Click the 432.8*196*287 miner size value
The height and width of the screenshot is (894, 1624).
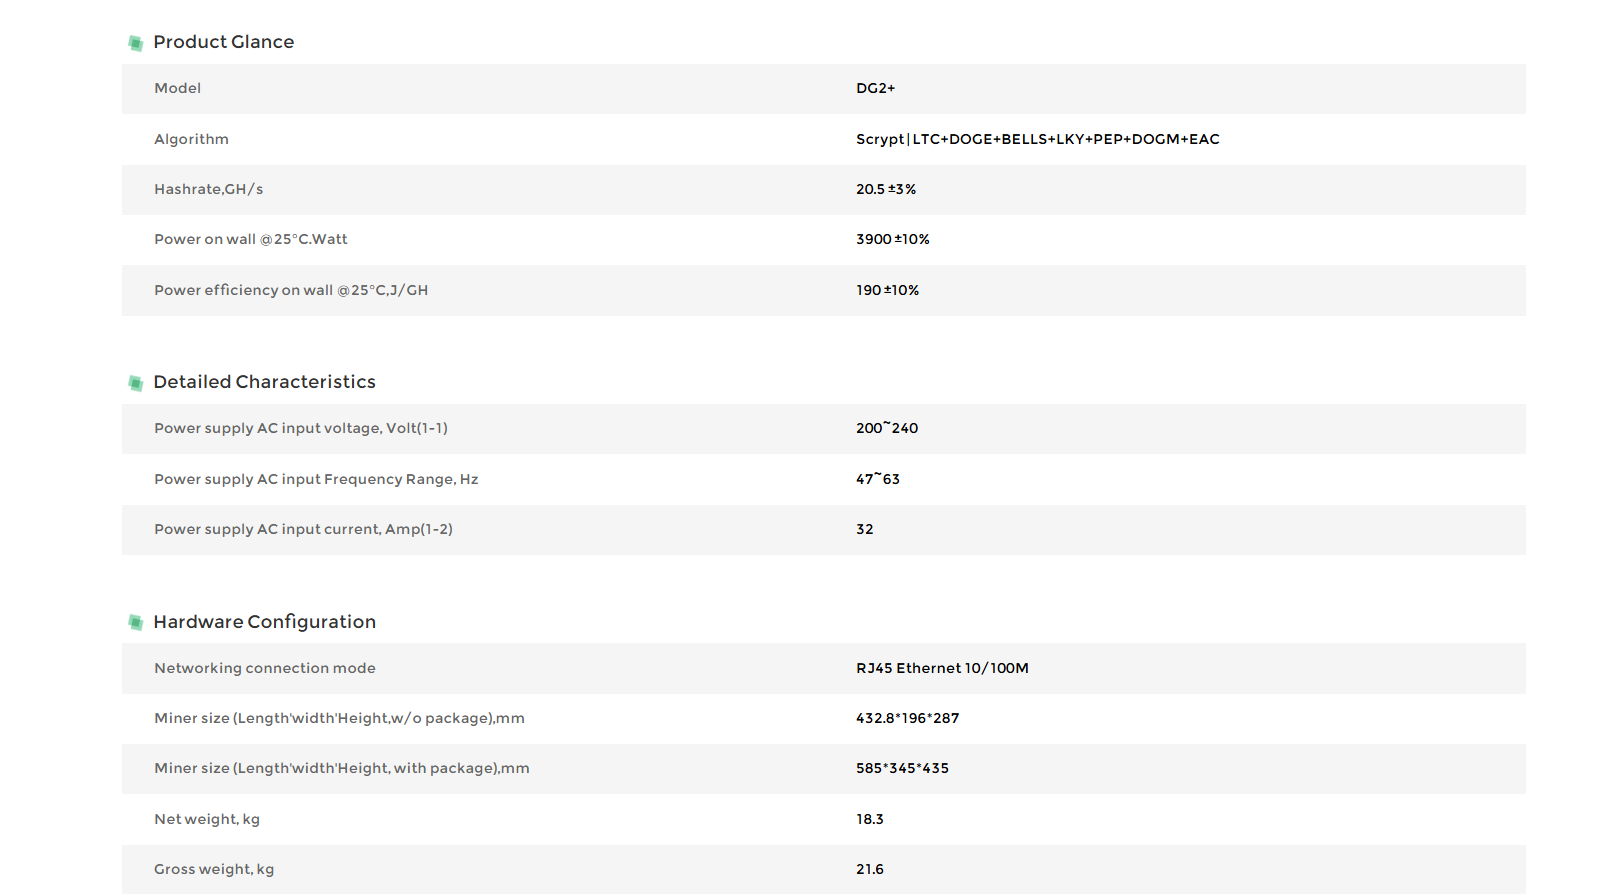[x=907, y=718]
